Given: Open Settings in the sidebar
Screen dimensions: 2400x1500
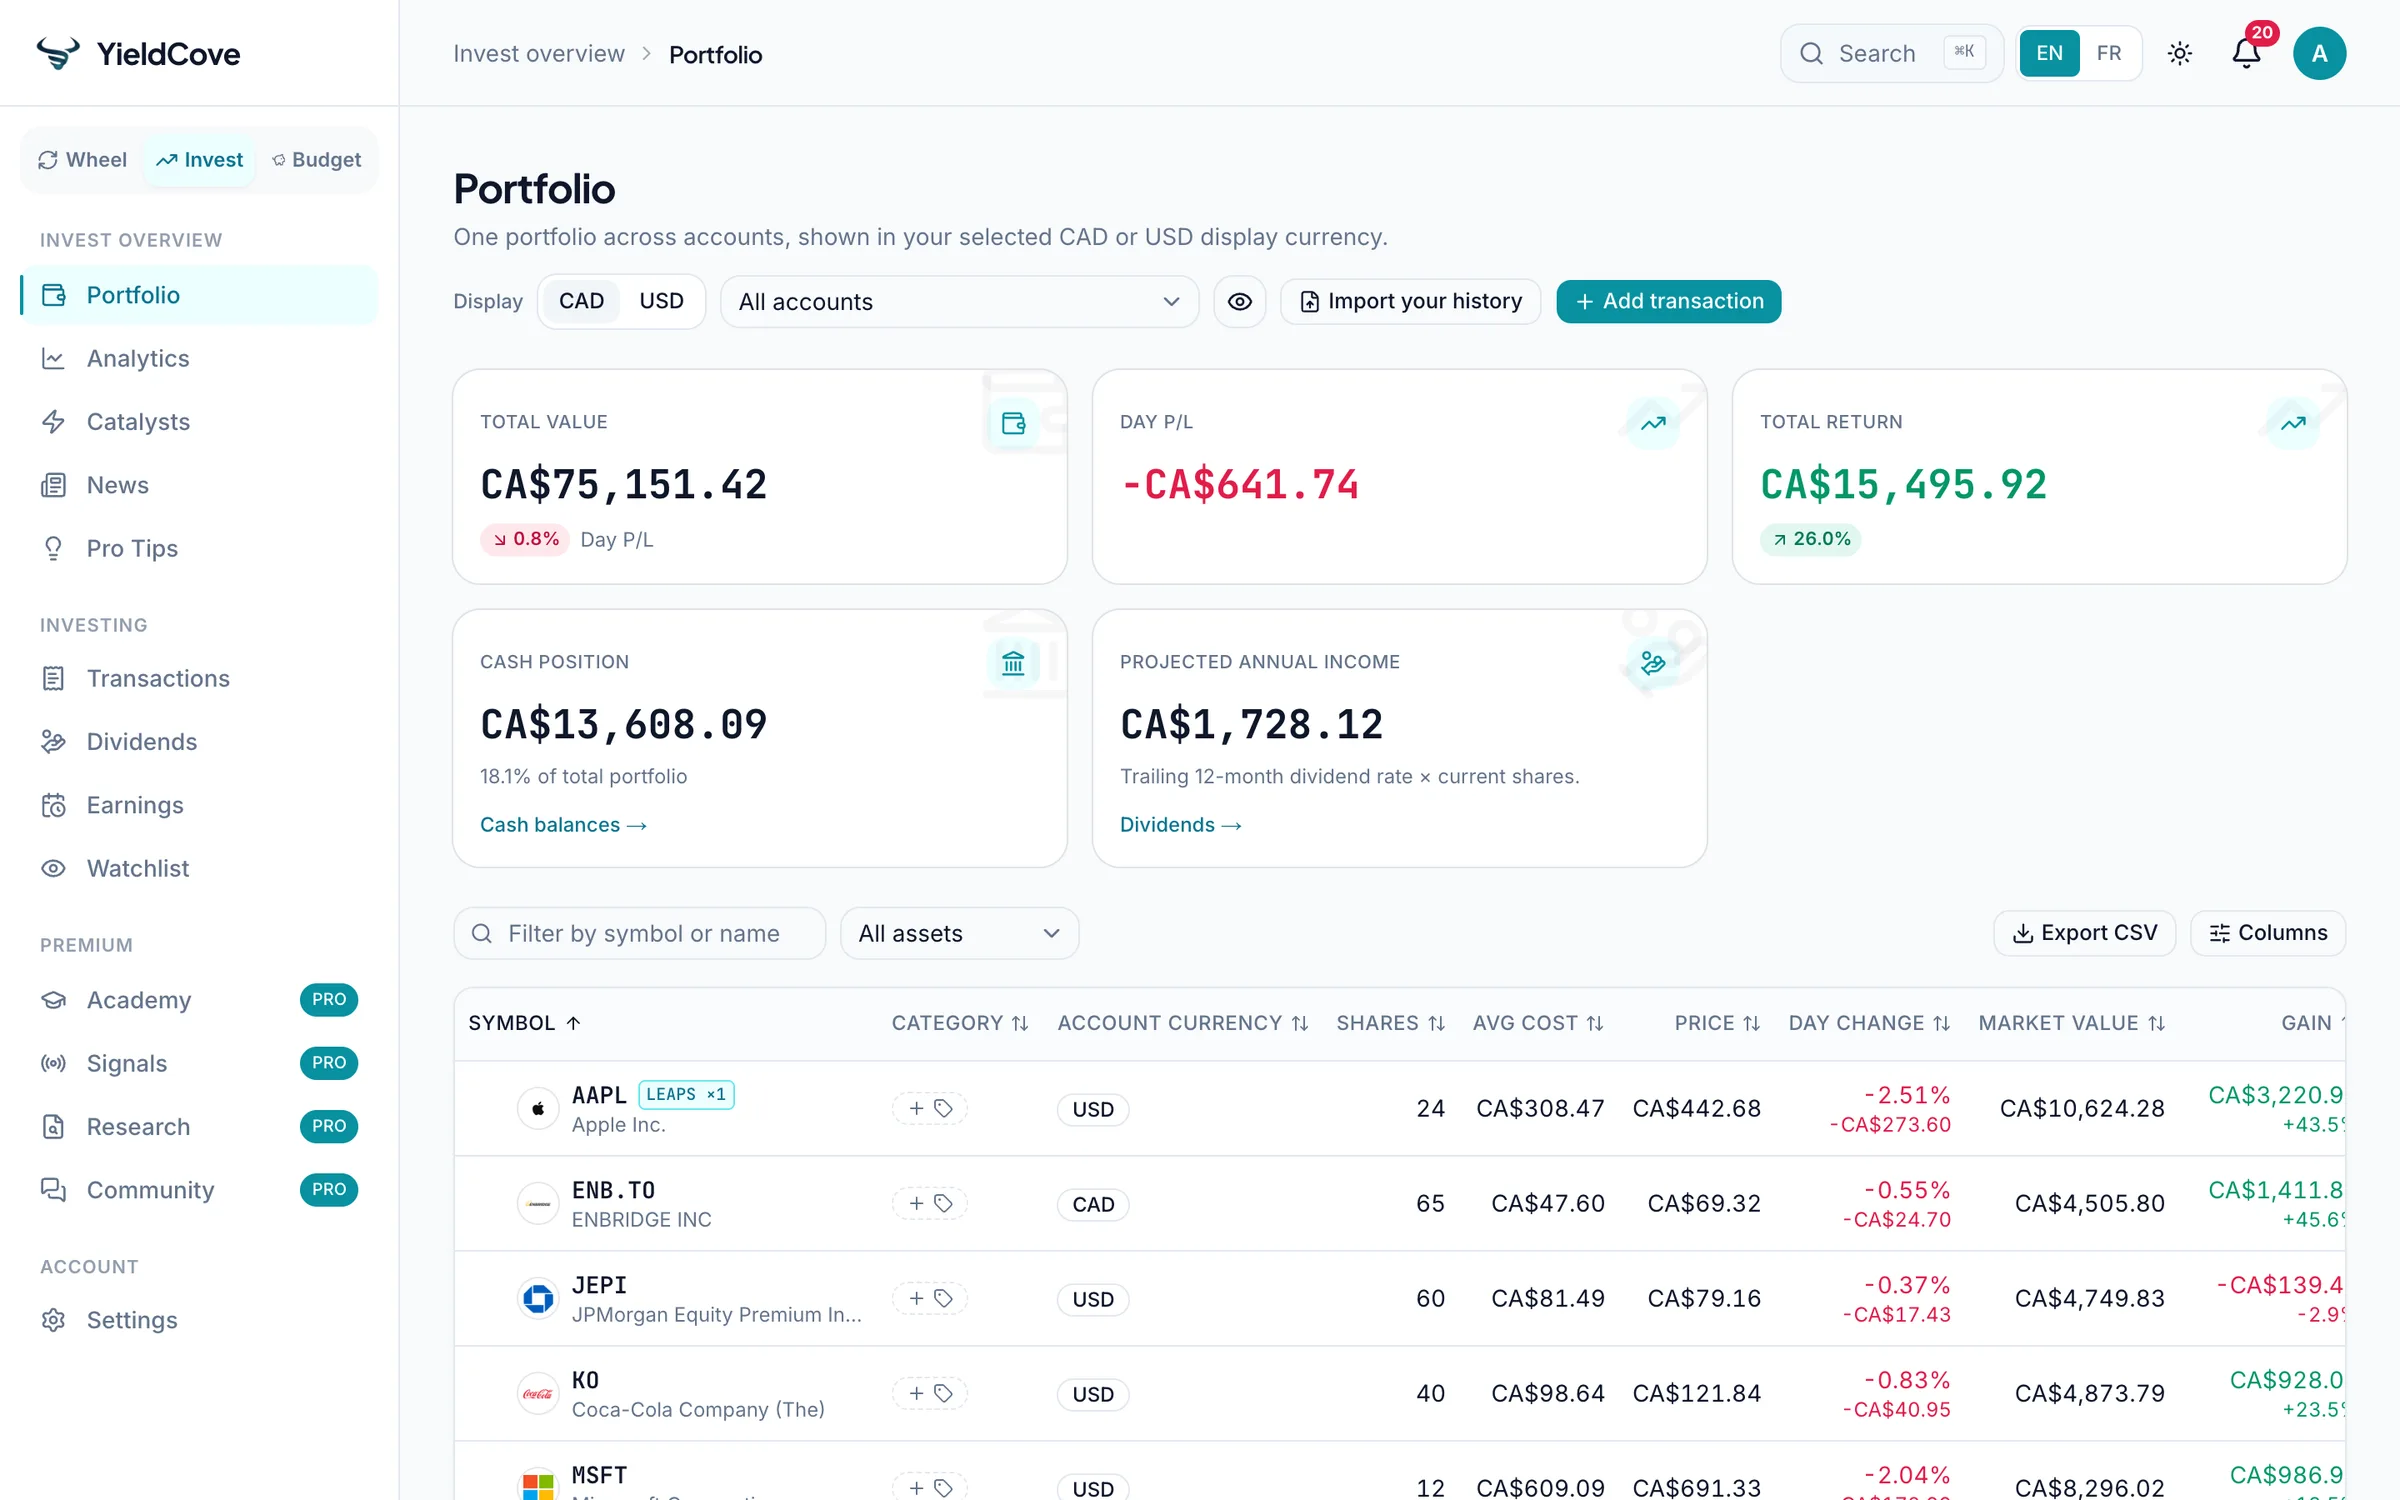Looking at the screenshot, I should click(199, 1320).
